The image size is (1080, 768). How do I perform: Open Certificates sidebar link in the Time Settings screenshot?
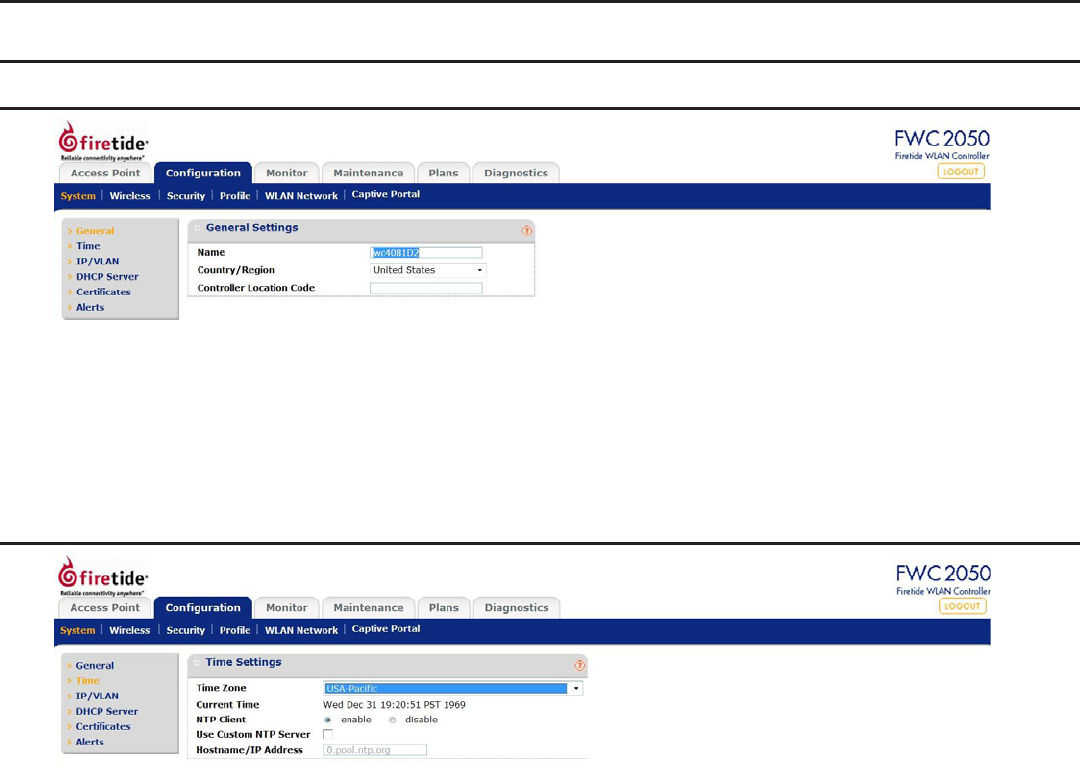point(103,727)
